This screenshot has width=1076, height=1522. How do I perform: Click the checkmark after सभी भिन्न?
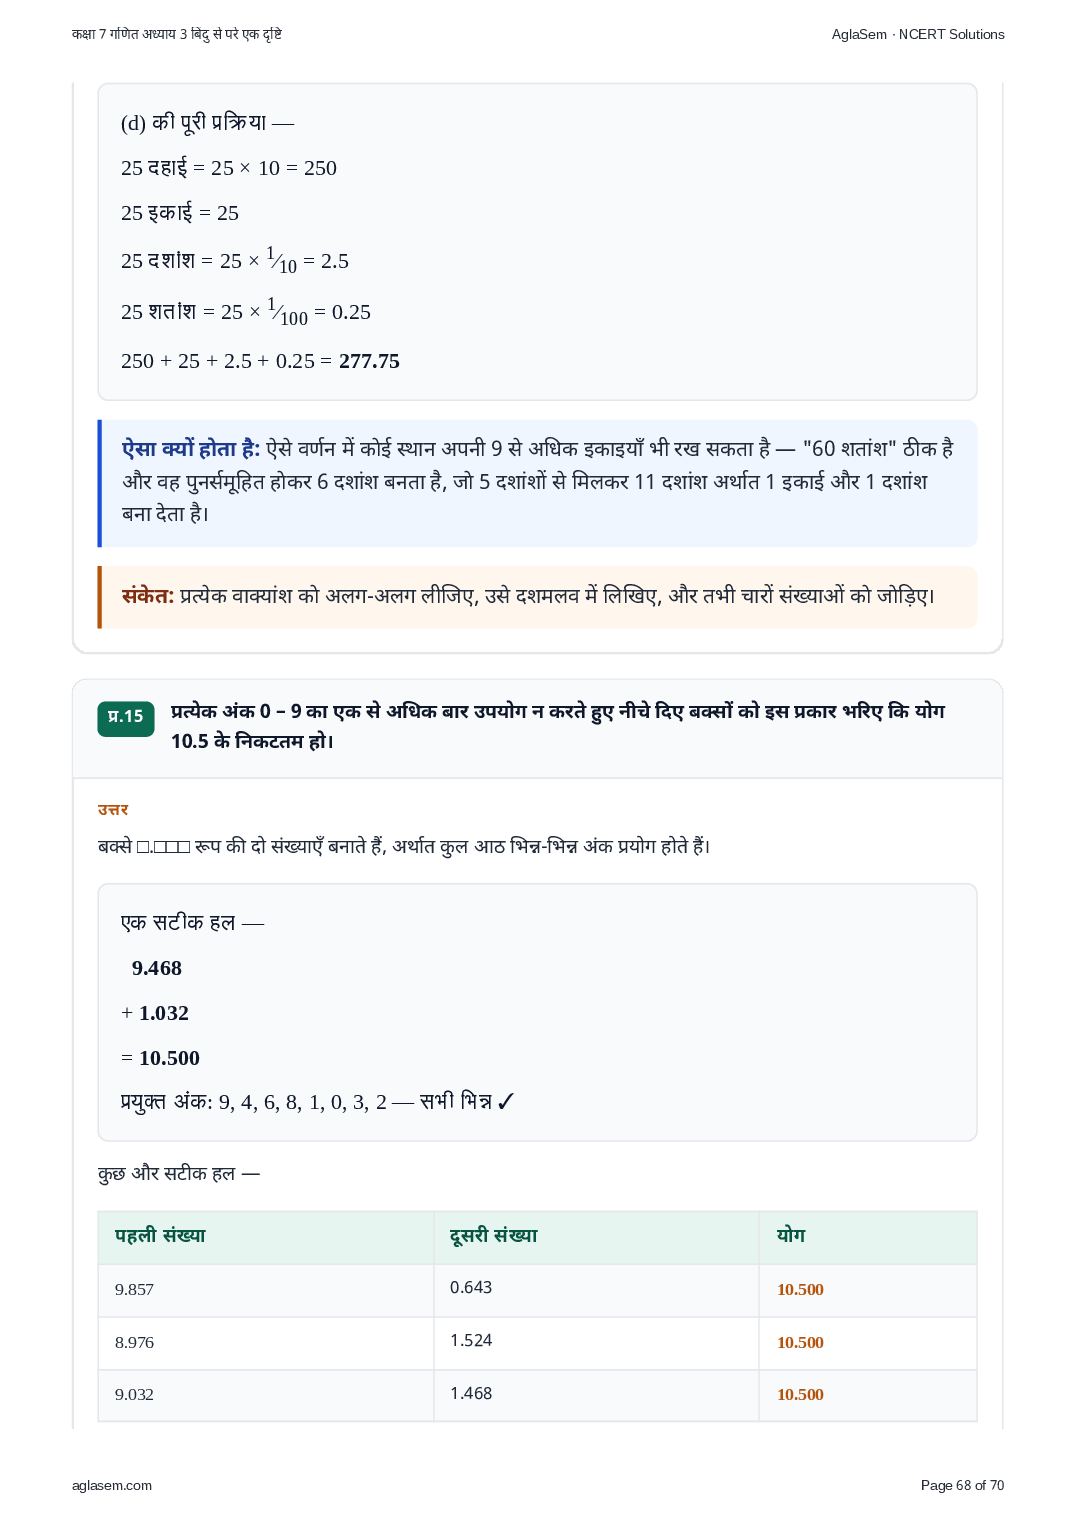(x=505, y=1102)
